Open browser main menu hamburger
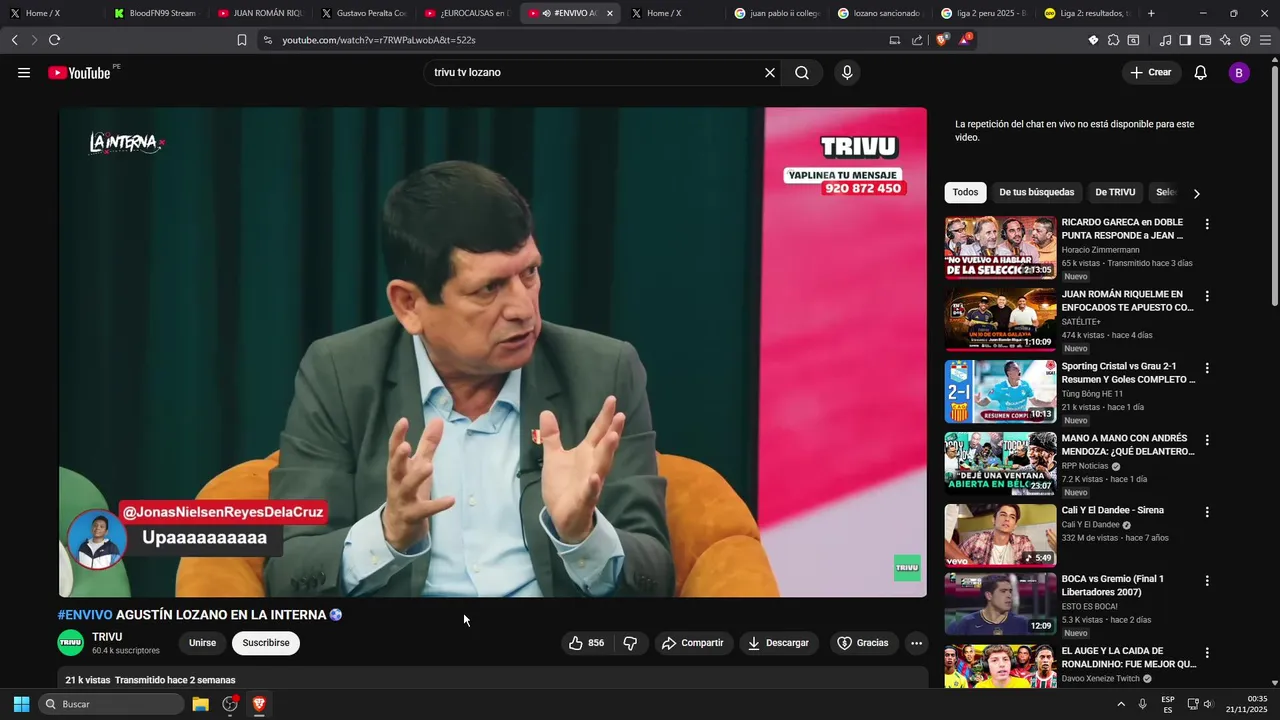 pyautogui.click(x=1266, y=40)
